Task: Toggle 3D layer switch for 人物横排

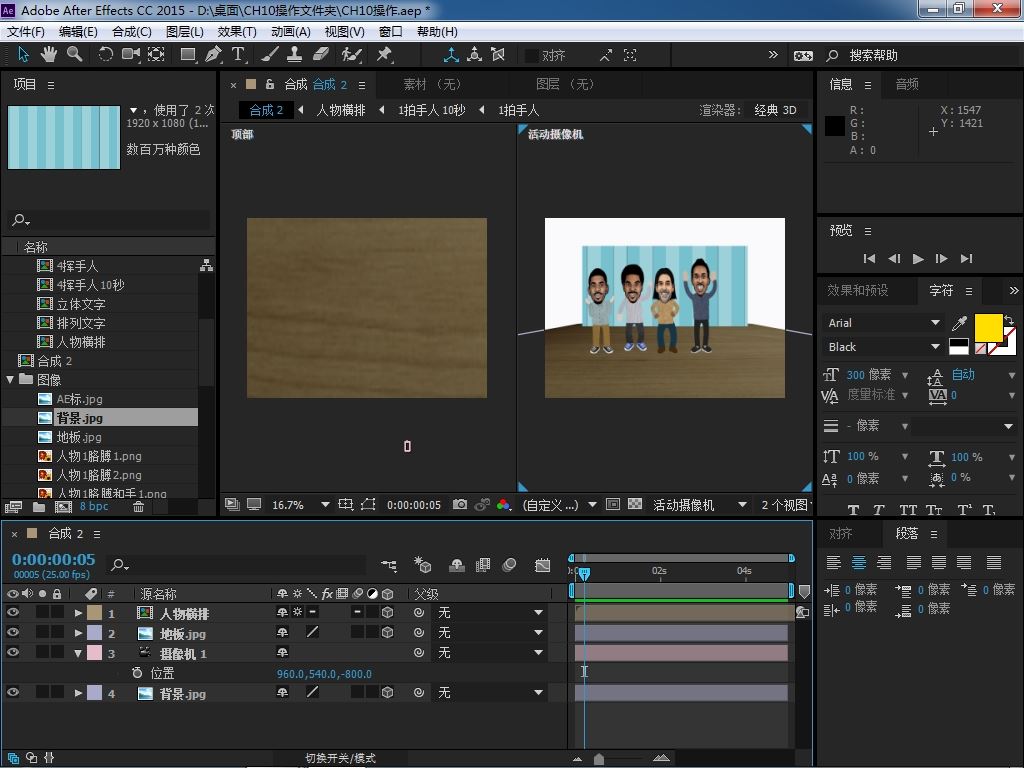Action: tap(387, 613)
